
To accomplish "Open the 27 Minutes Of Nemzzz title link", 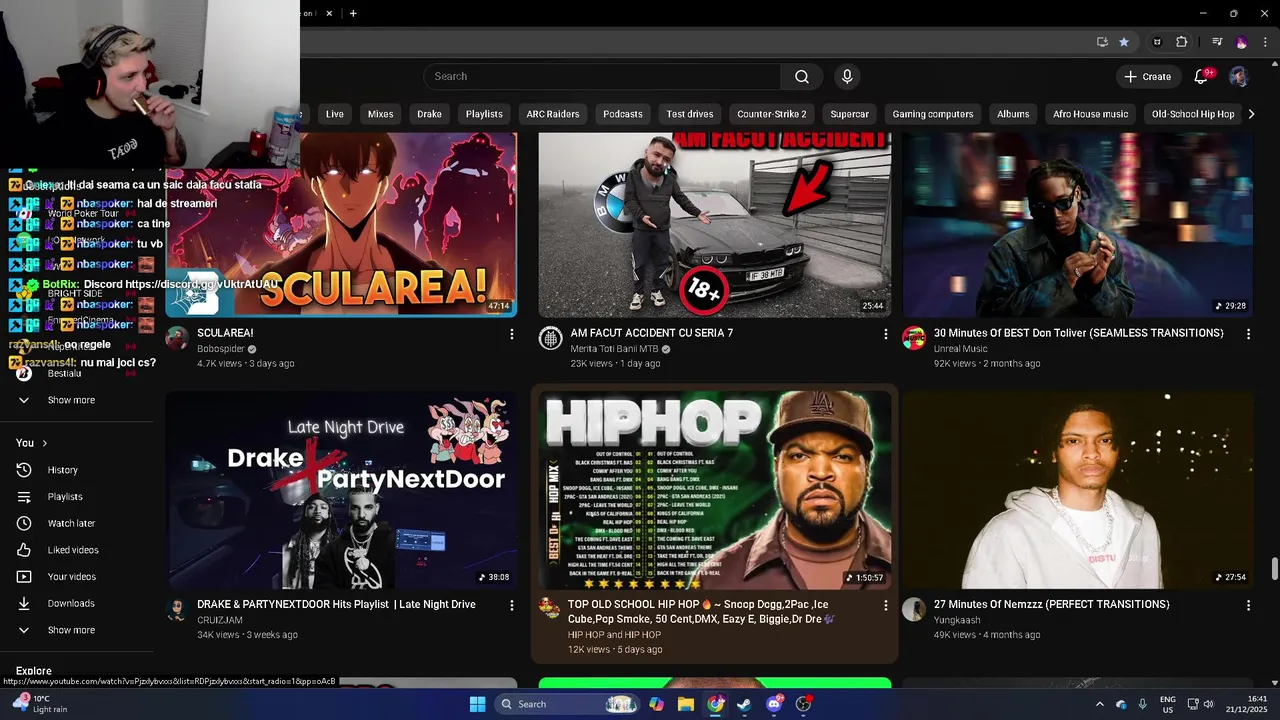I will 1051,605.
